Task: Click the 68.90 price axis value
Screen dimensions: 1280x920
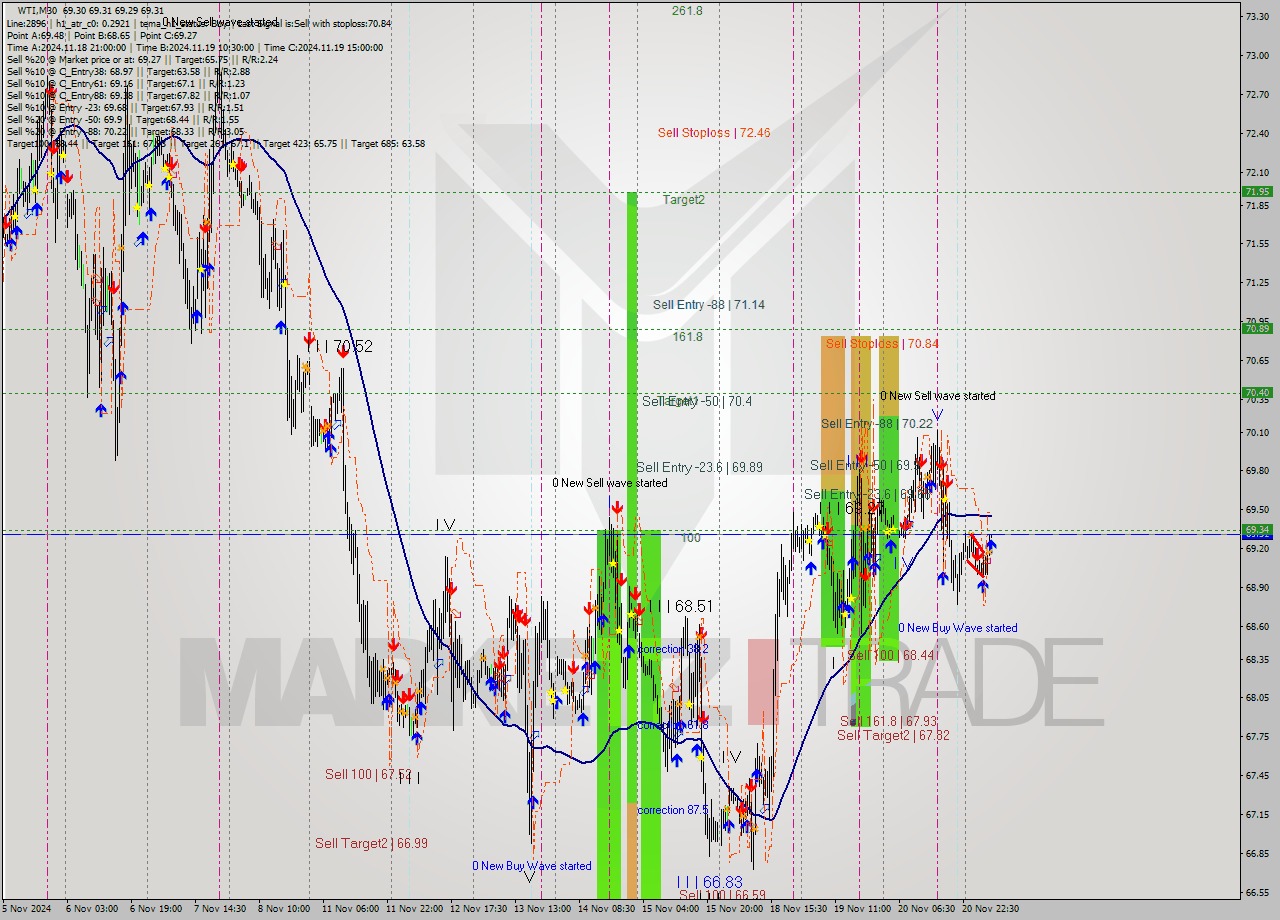Action: pos(1257,587)
